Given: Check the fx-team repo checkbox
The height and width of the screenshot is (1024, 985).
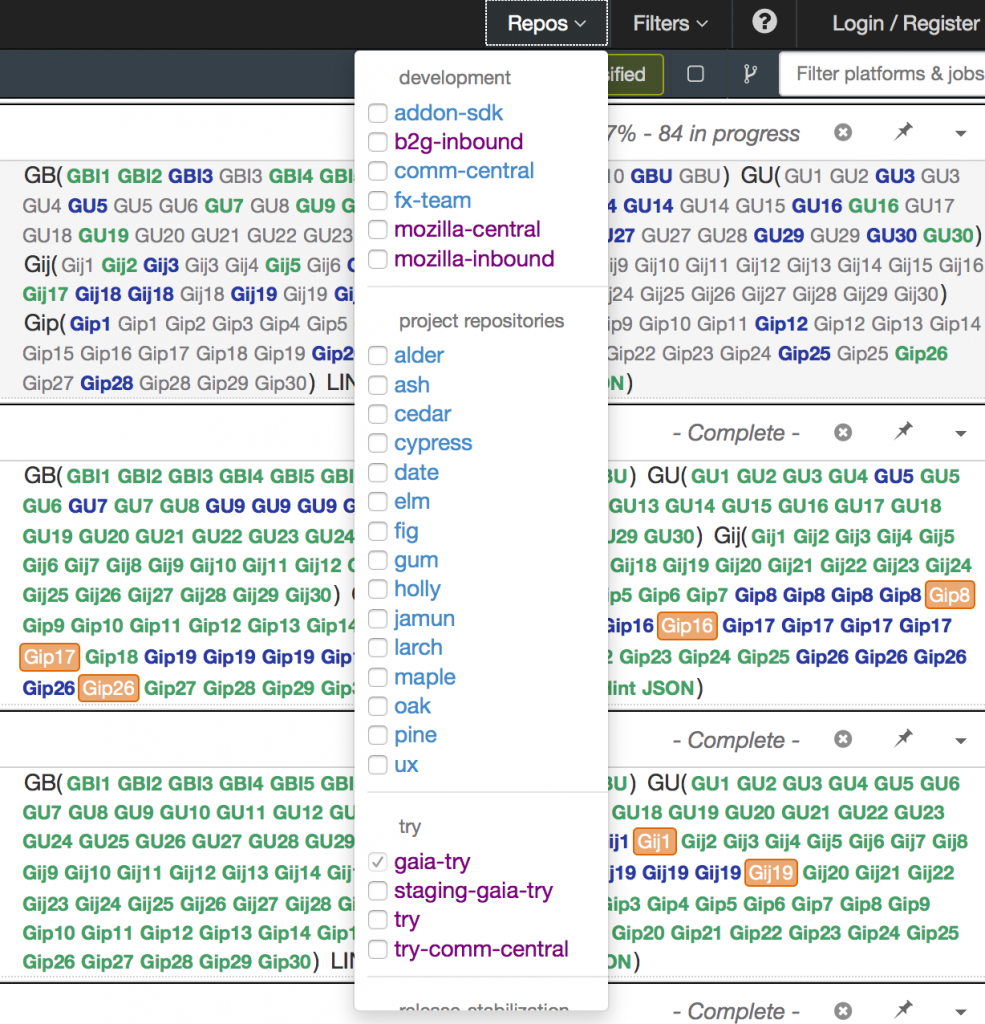Looking at the screenshot, I should tap(378, 200).
